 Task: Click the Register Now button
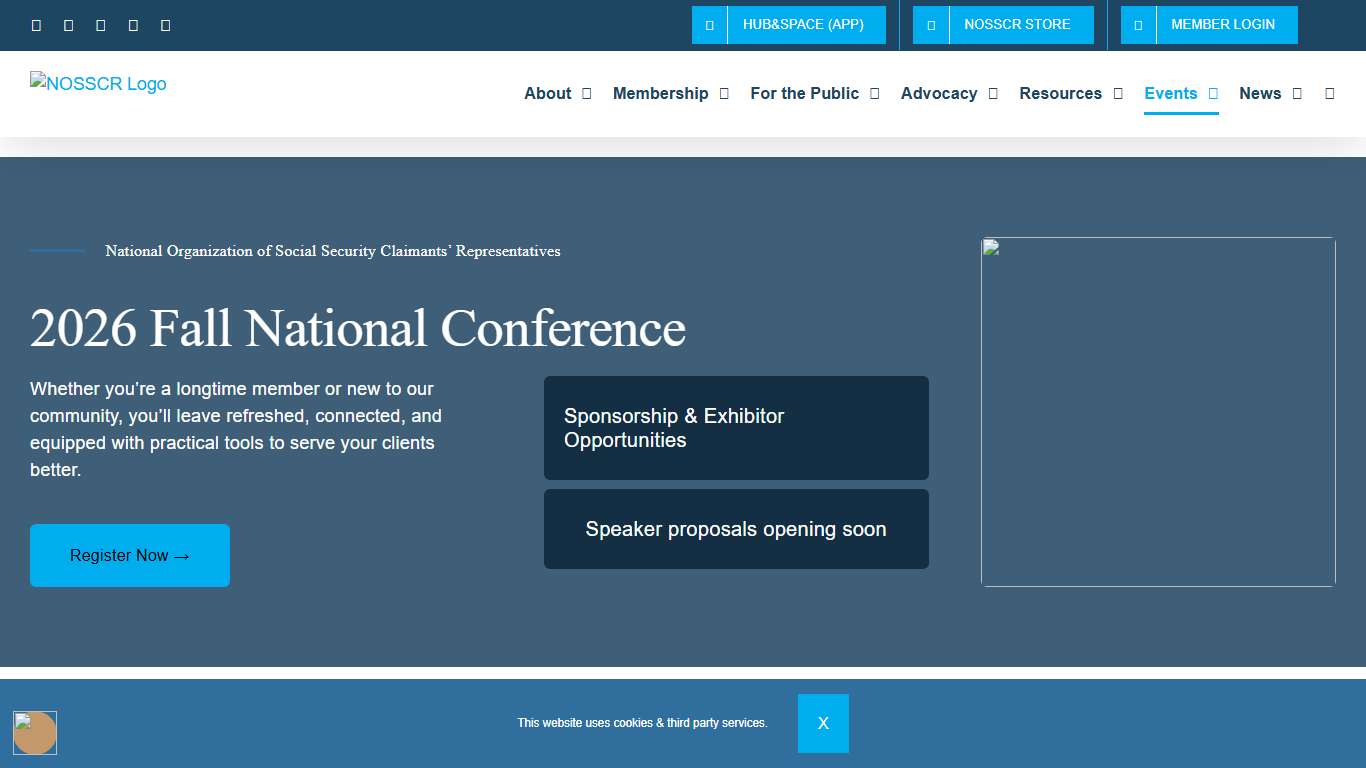coord(129,555)
